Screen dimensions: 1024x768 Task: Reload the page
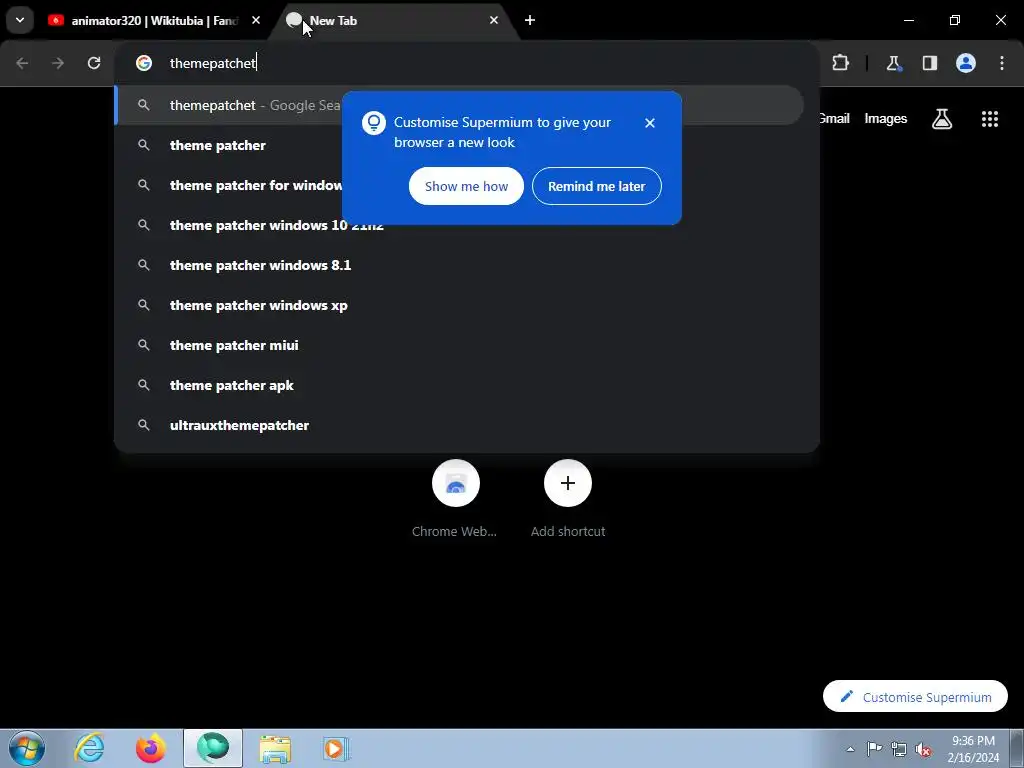pos(94,63)
